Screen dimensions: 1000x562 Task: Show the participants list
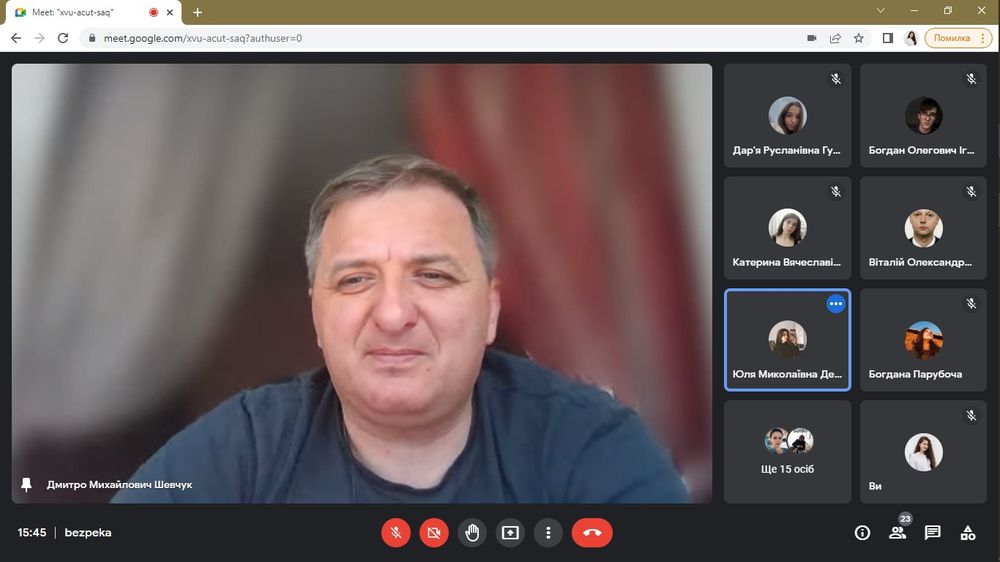[x=897, y=533]
